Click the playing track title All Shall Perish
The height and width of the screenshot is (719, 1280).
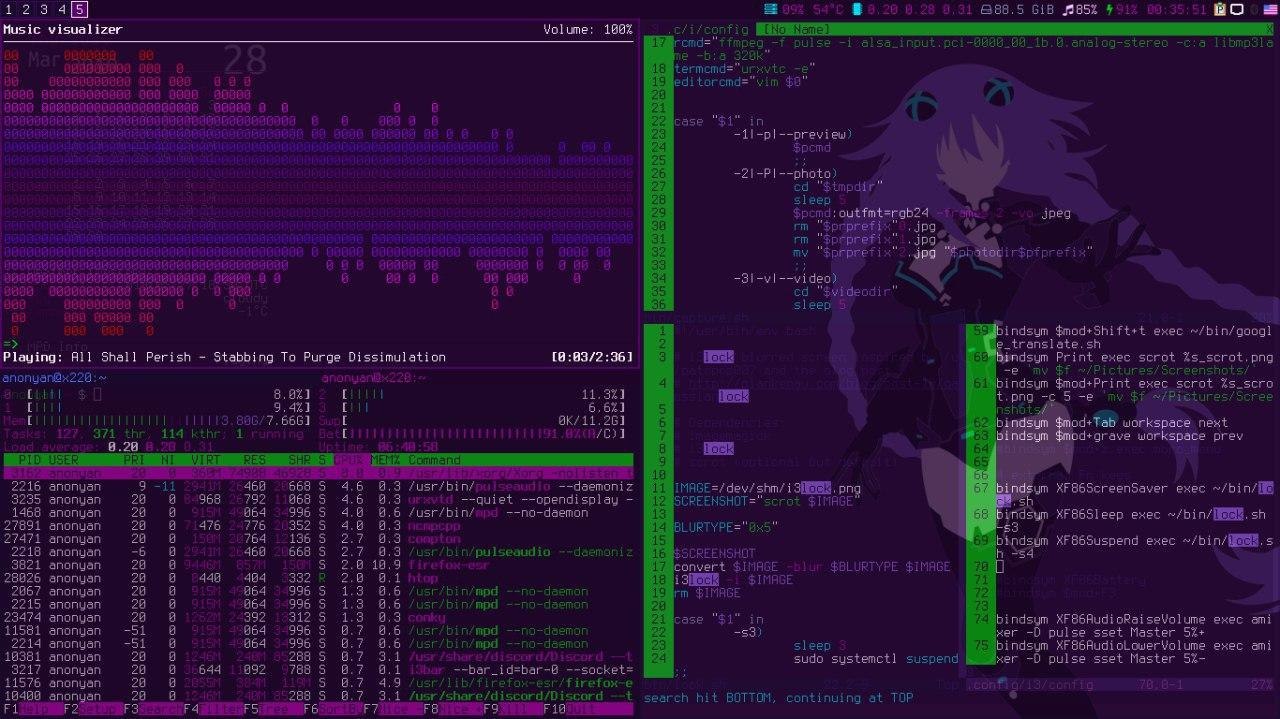258,357
